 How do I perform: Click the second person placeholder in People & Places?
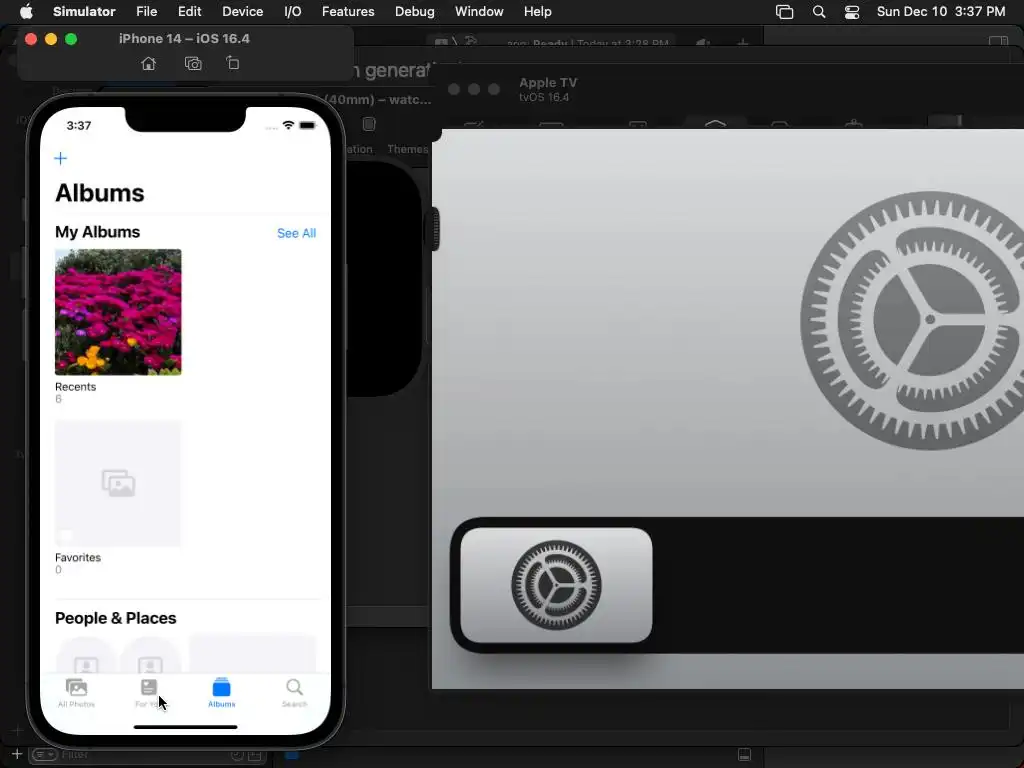point(150,656)
